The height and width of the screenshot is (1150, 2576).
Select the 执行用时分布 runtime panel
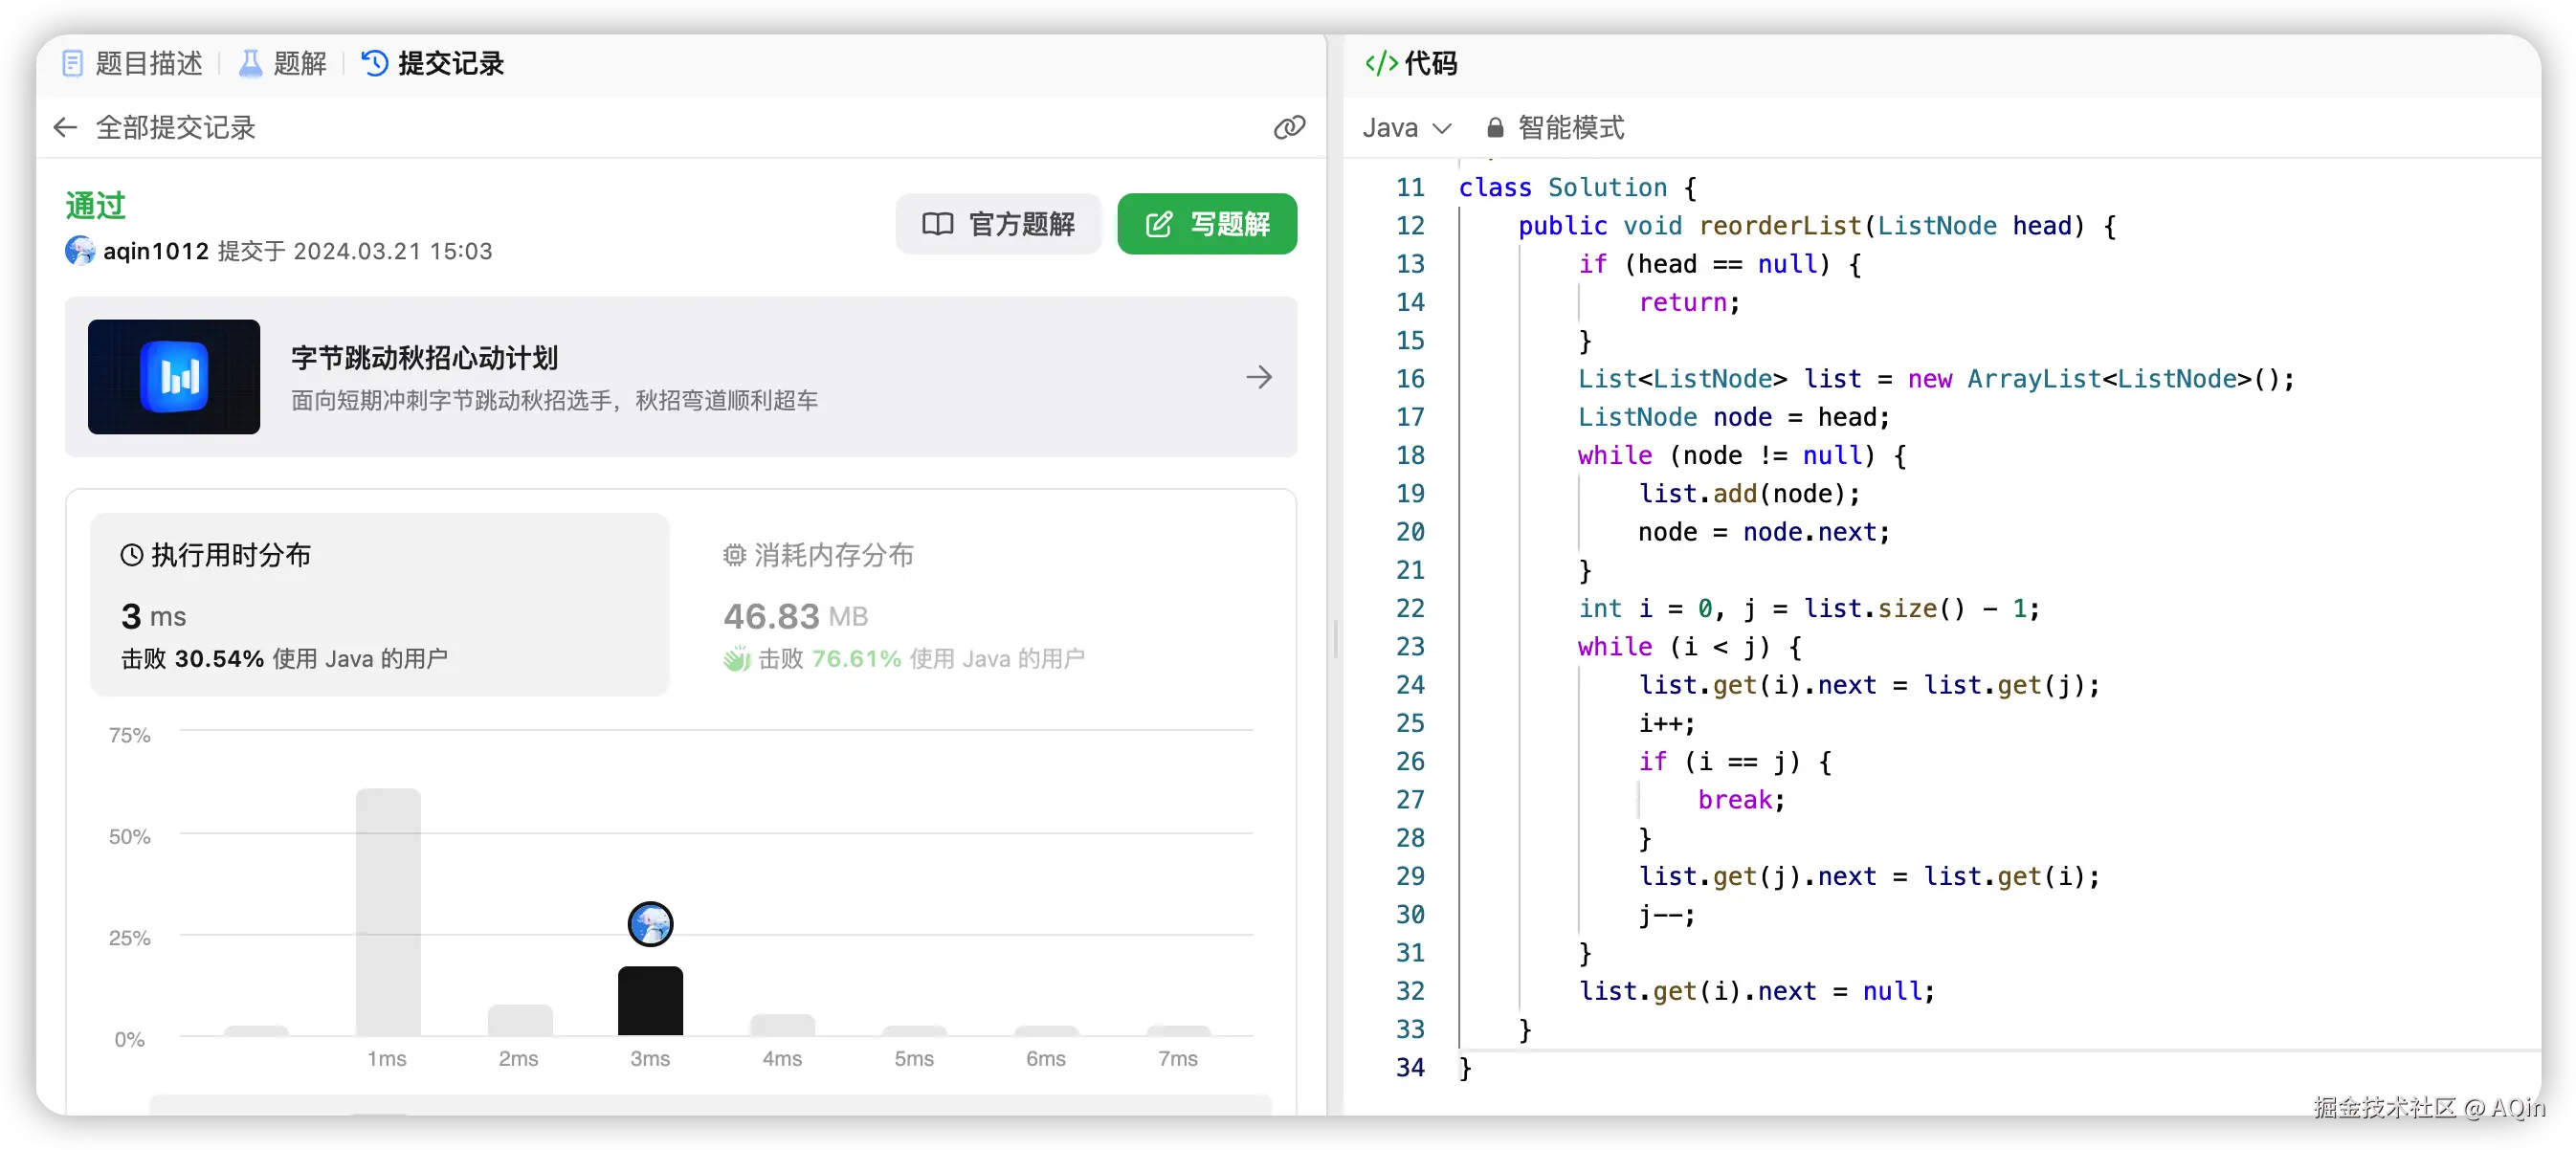point(379,605)
